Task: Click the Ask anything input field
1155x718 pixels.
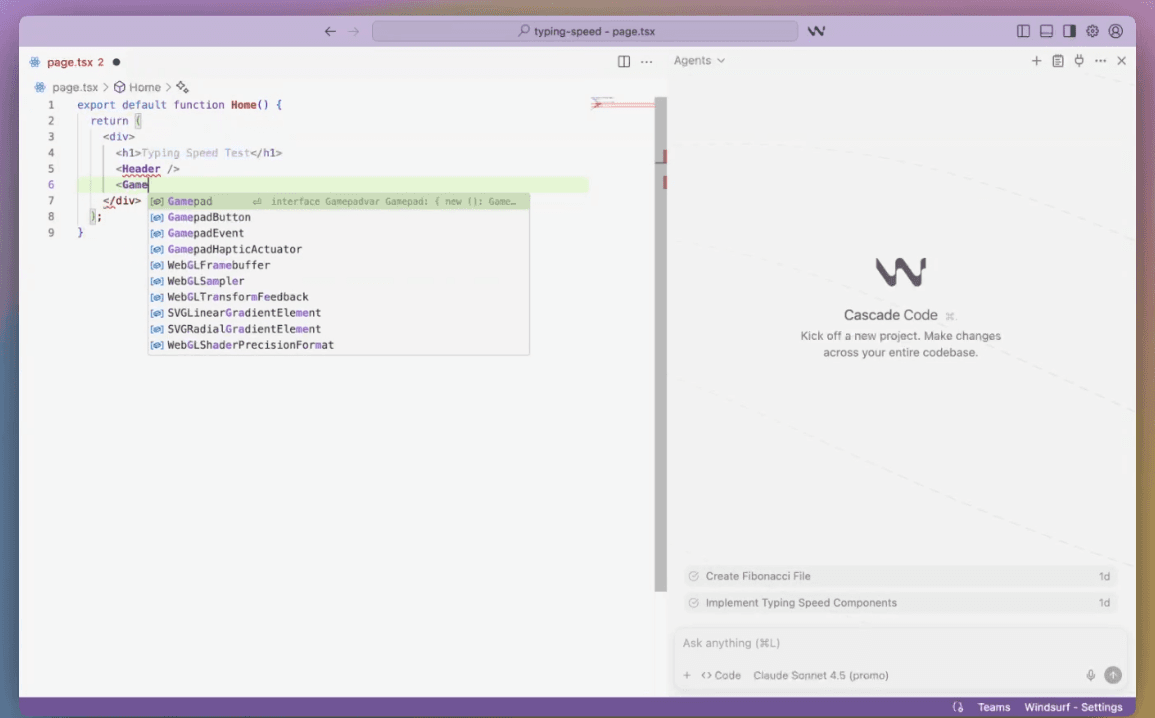Action: click(x=850, y=643)
